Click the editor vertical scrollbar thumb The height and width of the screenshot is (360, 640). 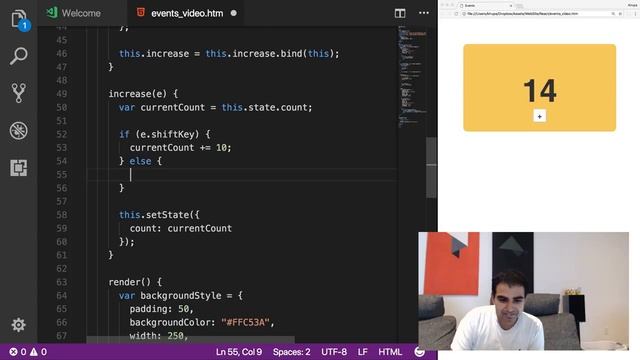431,168
